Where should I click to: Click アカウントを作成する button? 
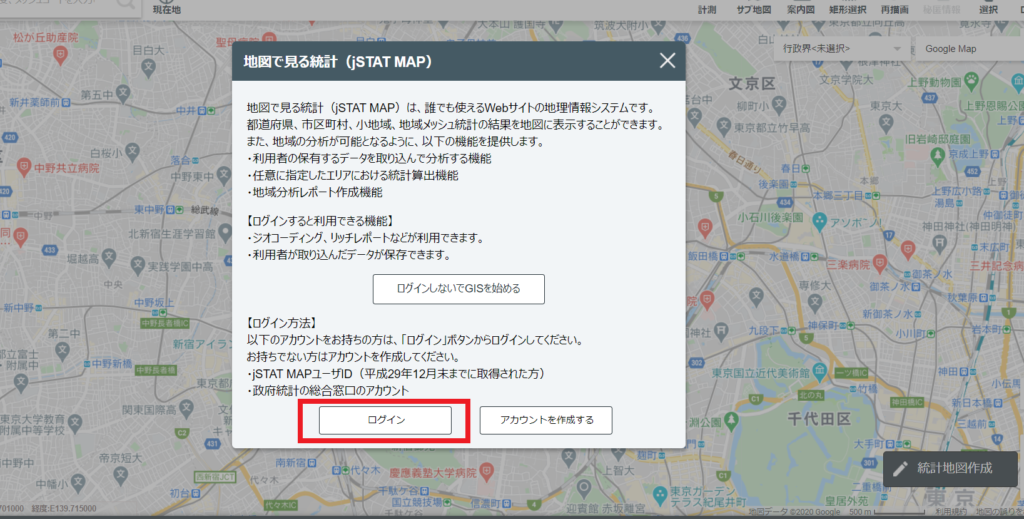pos(546,420)
